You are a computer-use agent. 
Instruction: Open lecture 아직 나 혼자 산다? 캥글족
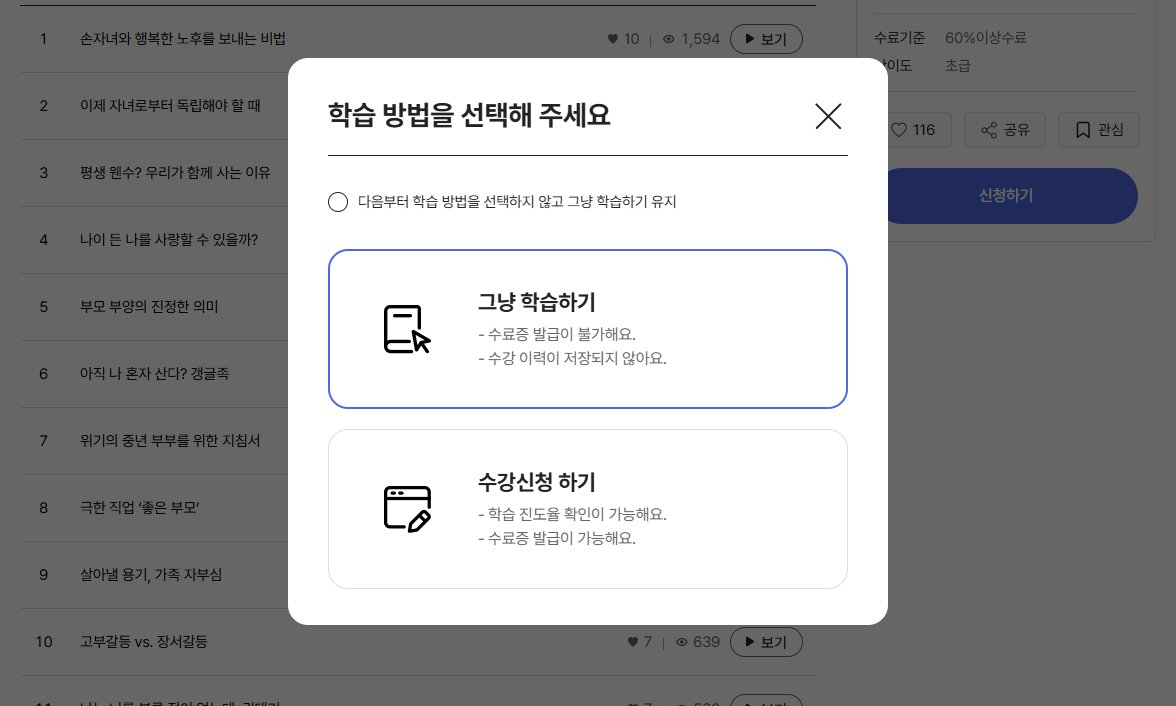tap(154, 374)
